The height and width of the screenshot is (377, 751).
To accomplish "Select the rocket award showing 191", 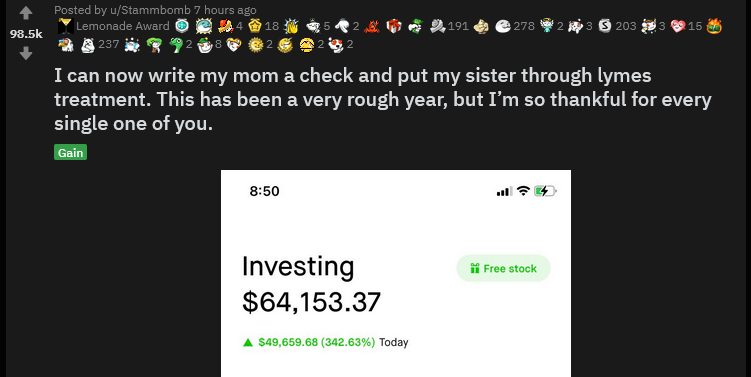I will click(437, 26).
